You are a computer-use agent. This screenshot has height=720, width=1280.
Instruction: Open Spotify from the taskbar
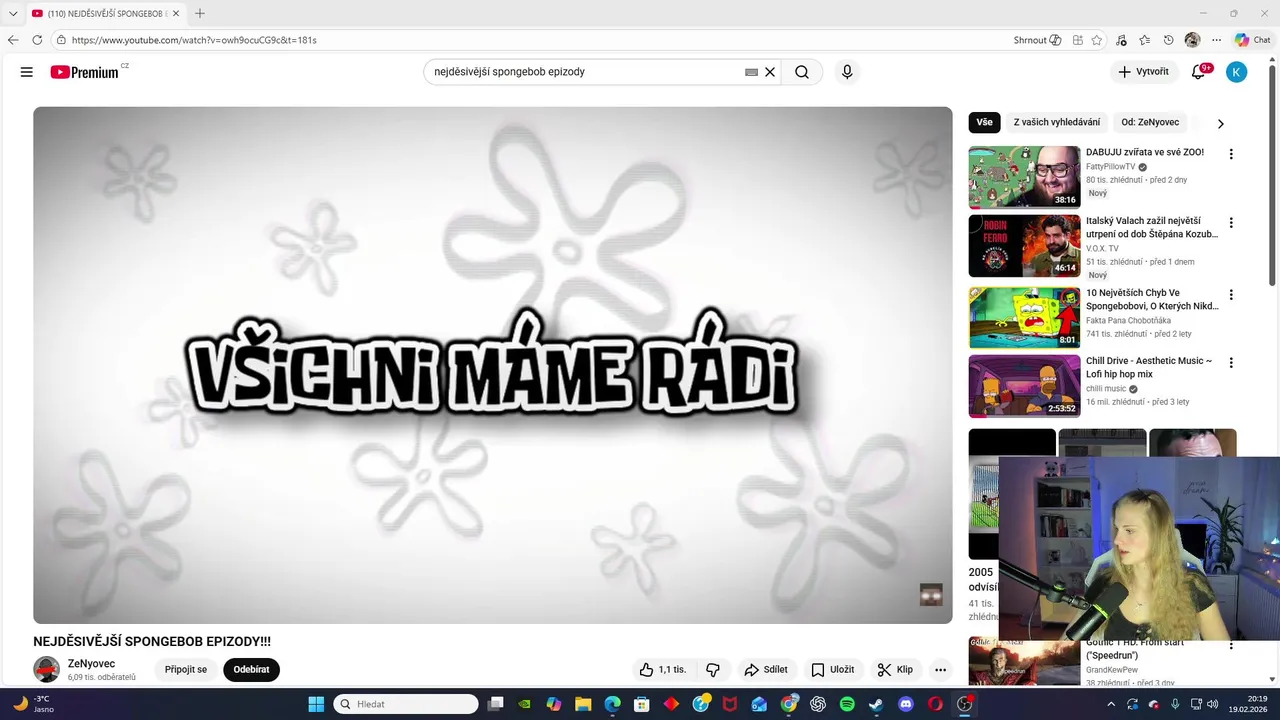click(847, 704)
